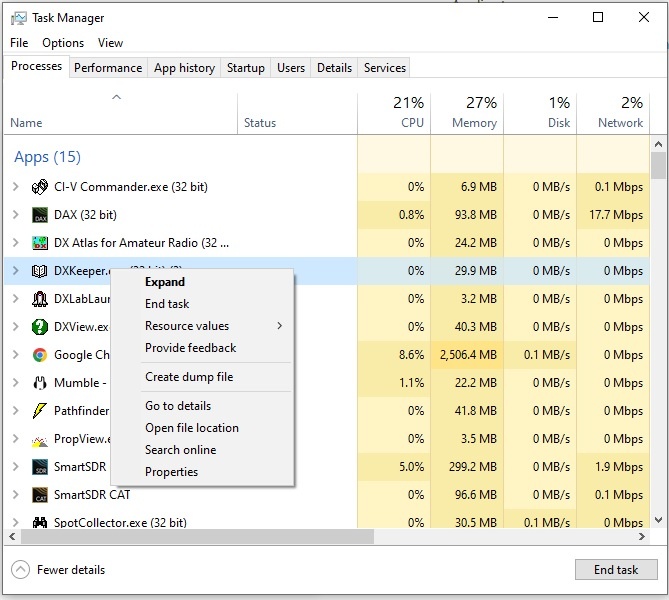Screen dimensions: 669x600
Task: Select the Processes tab
Action: click(36, 66)
